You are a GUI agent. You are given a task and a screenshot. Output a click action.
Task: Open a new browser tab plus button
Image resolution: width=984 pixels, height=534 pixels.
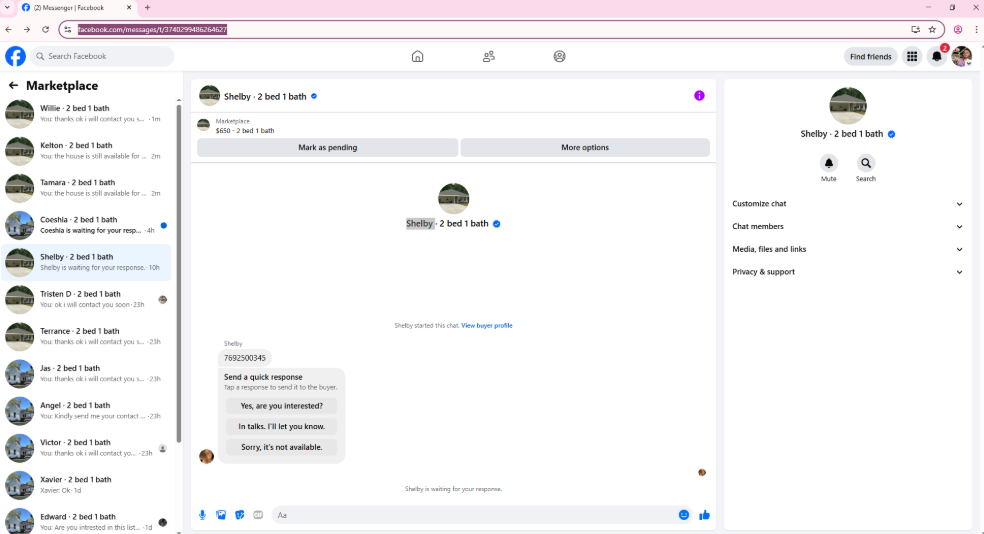point(147,8)
